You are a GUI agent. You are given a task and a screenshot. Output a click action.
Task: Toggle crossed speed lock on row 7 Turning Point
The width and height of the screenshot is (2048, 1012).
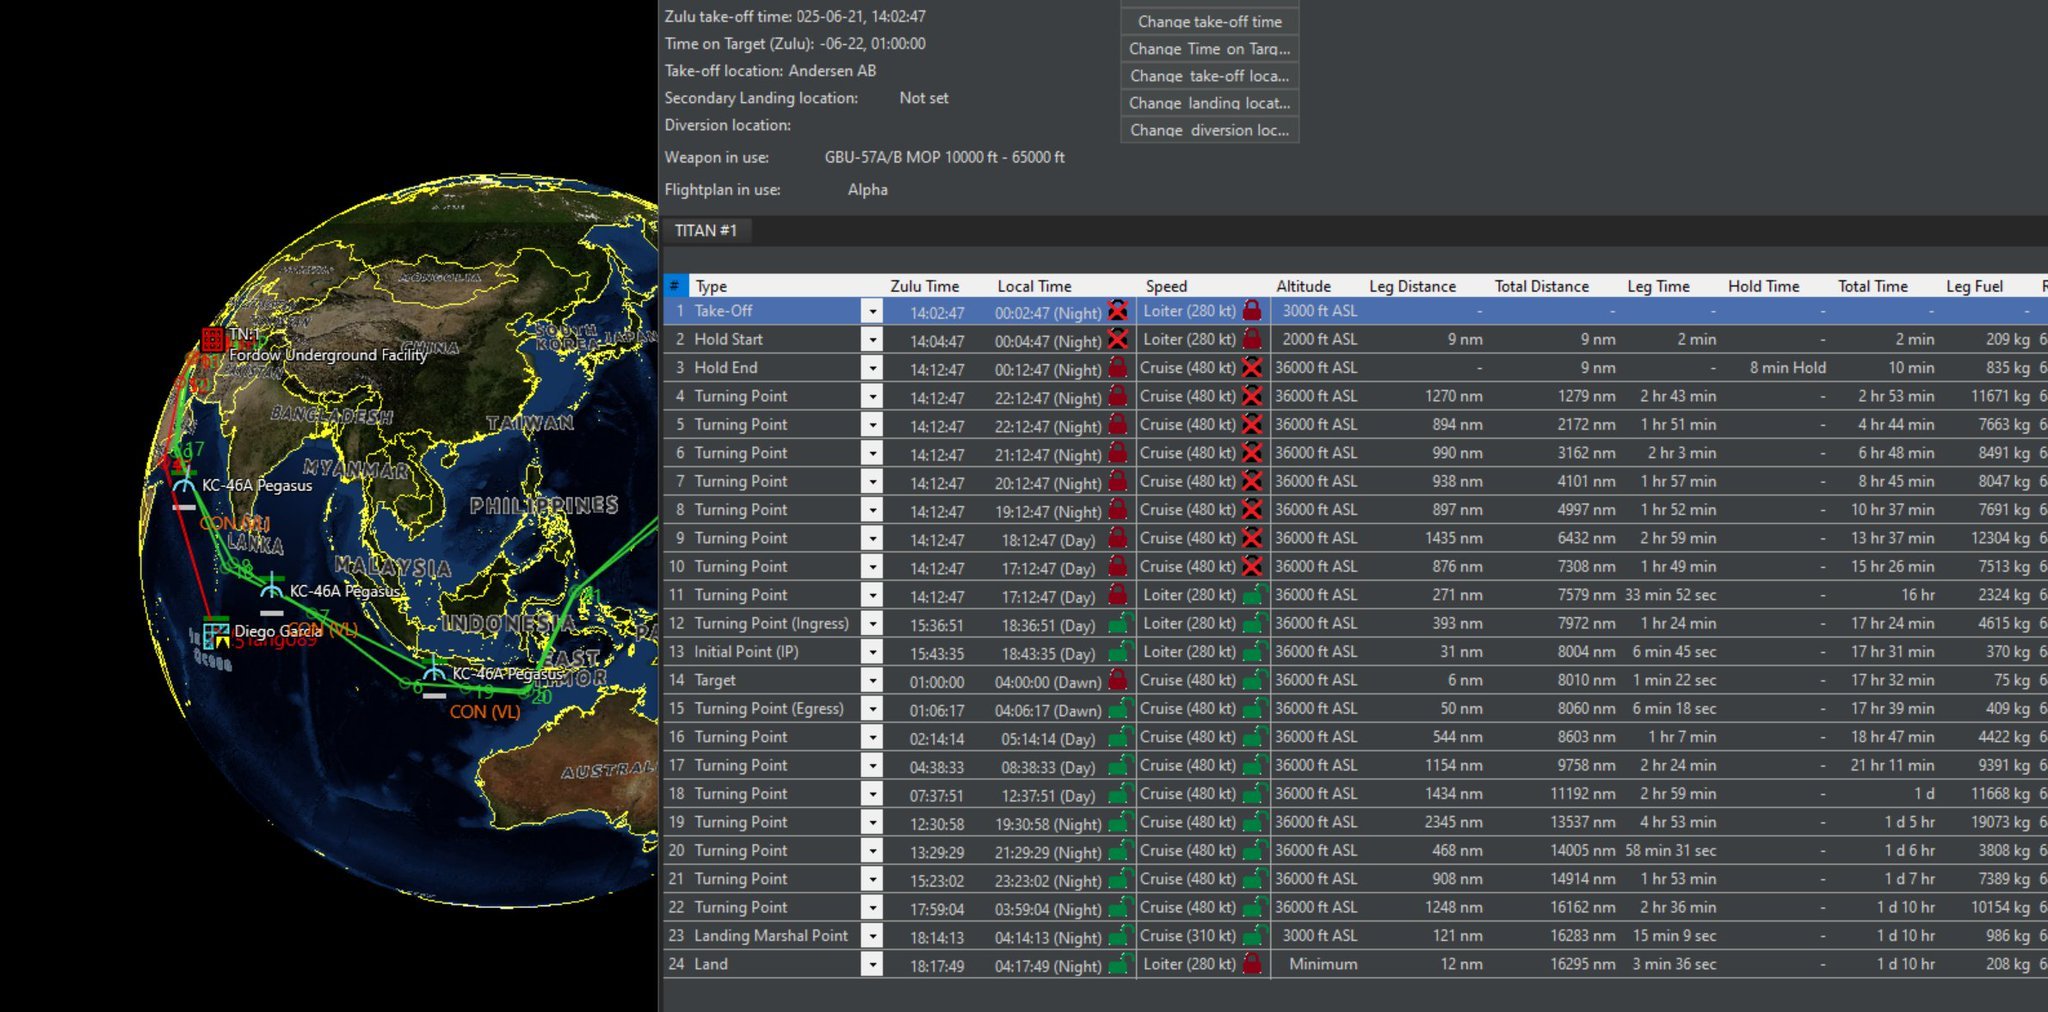pos(1252,481)
